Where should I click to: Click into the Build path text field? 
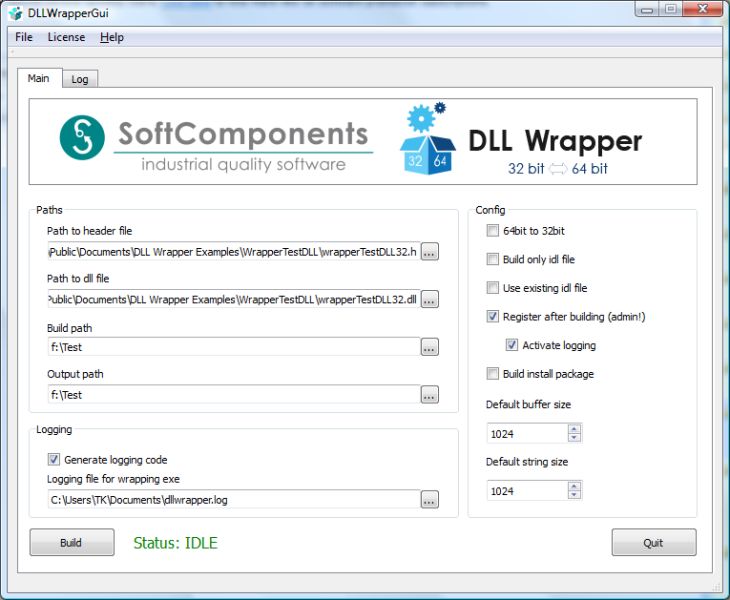click(234, 347)
